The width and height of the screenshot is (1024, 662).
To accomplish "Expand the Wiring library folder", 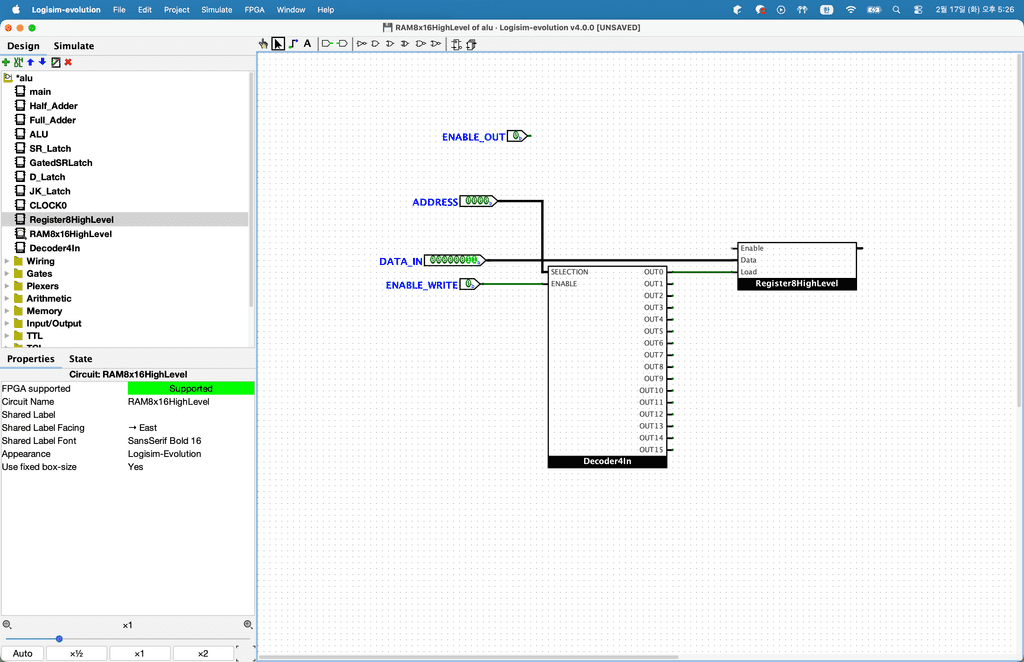I will (8, 261).
